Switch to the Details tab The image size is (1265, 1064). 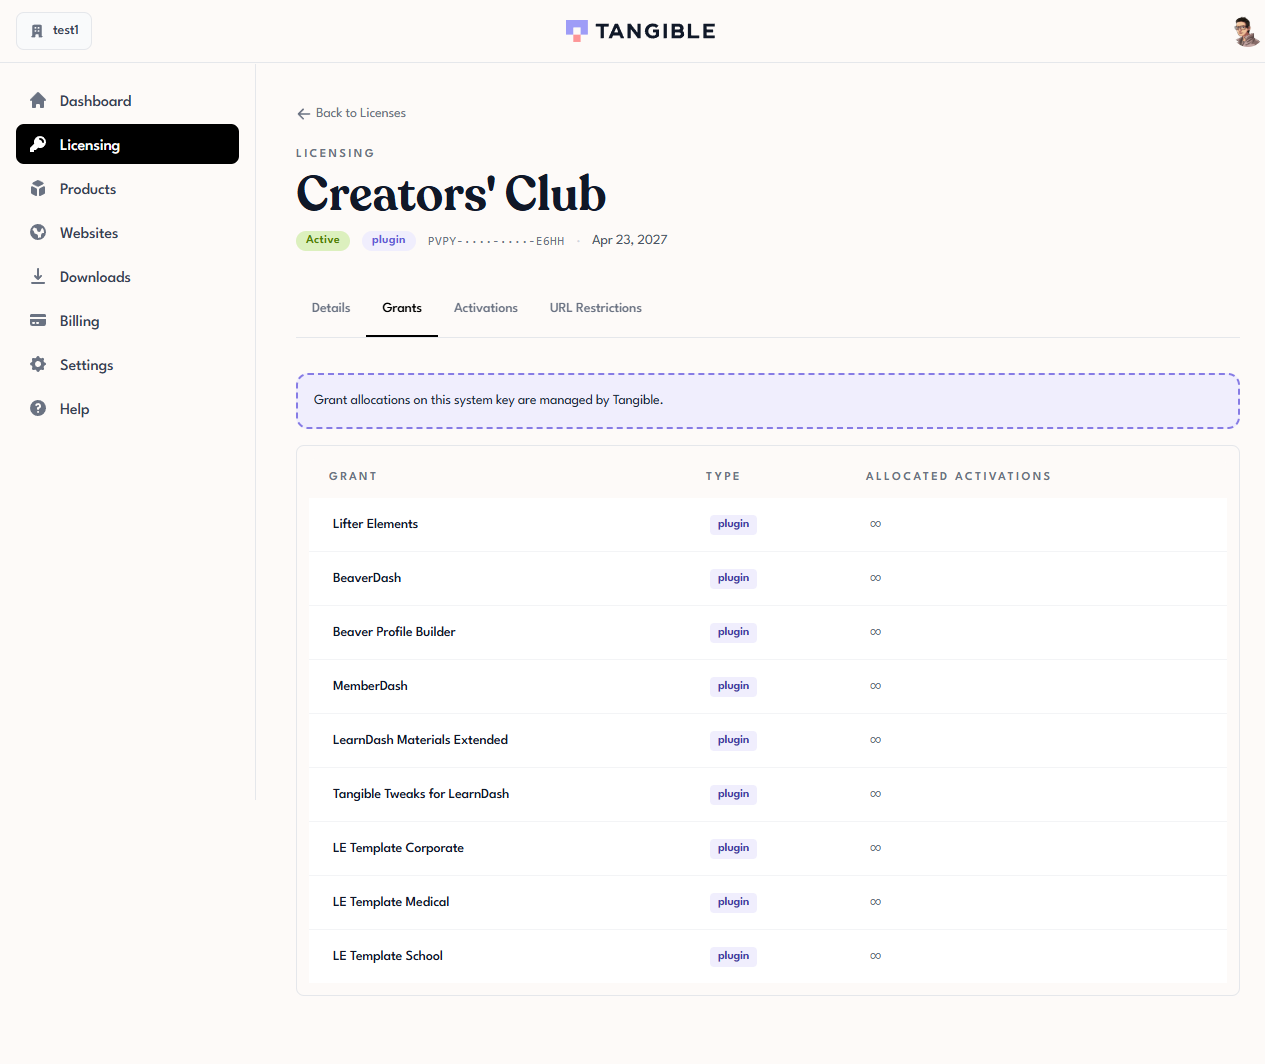(x=331, y=308)
